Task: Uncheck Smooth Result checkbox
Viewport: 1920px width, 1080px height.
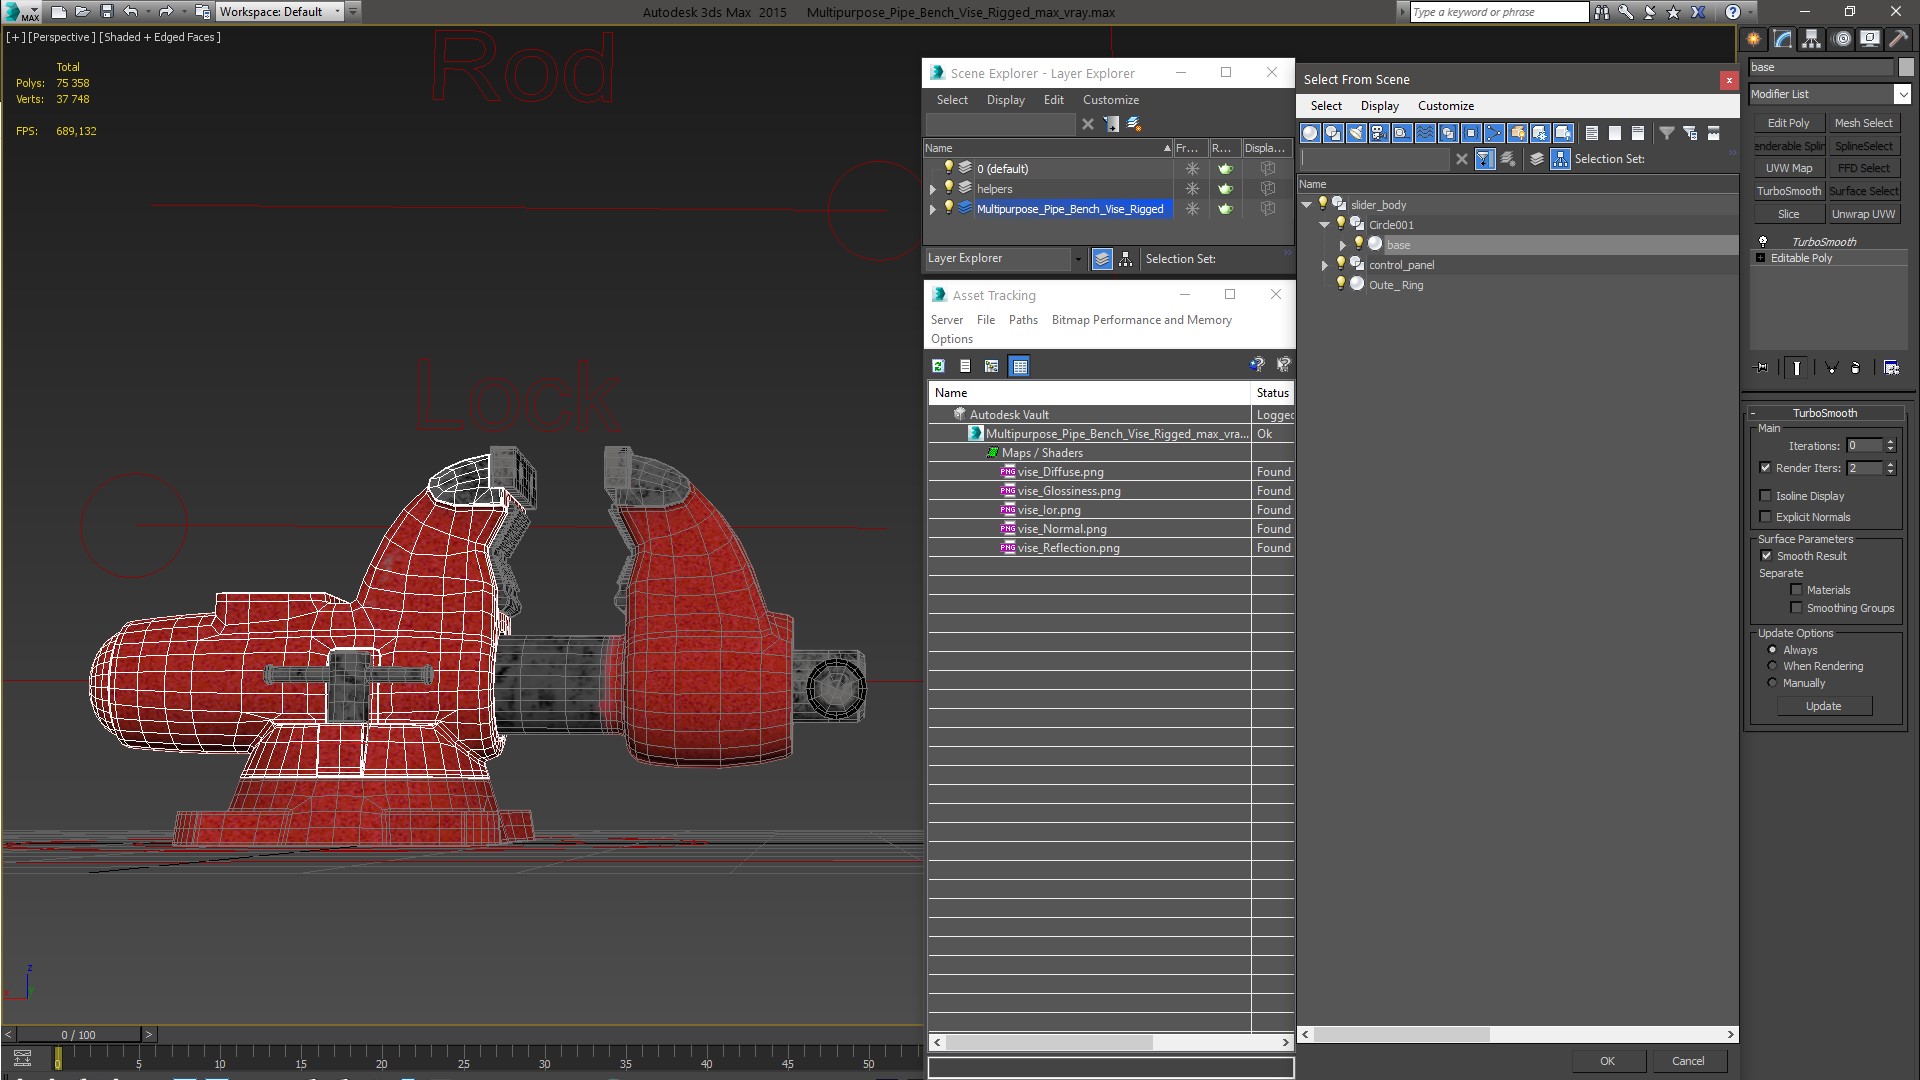Action: click(1765, 556)
